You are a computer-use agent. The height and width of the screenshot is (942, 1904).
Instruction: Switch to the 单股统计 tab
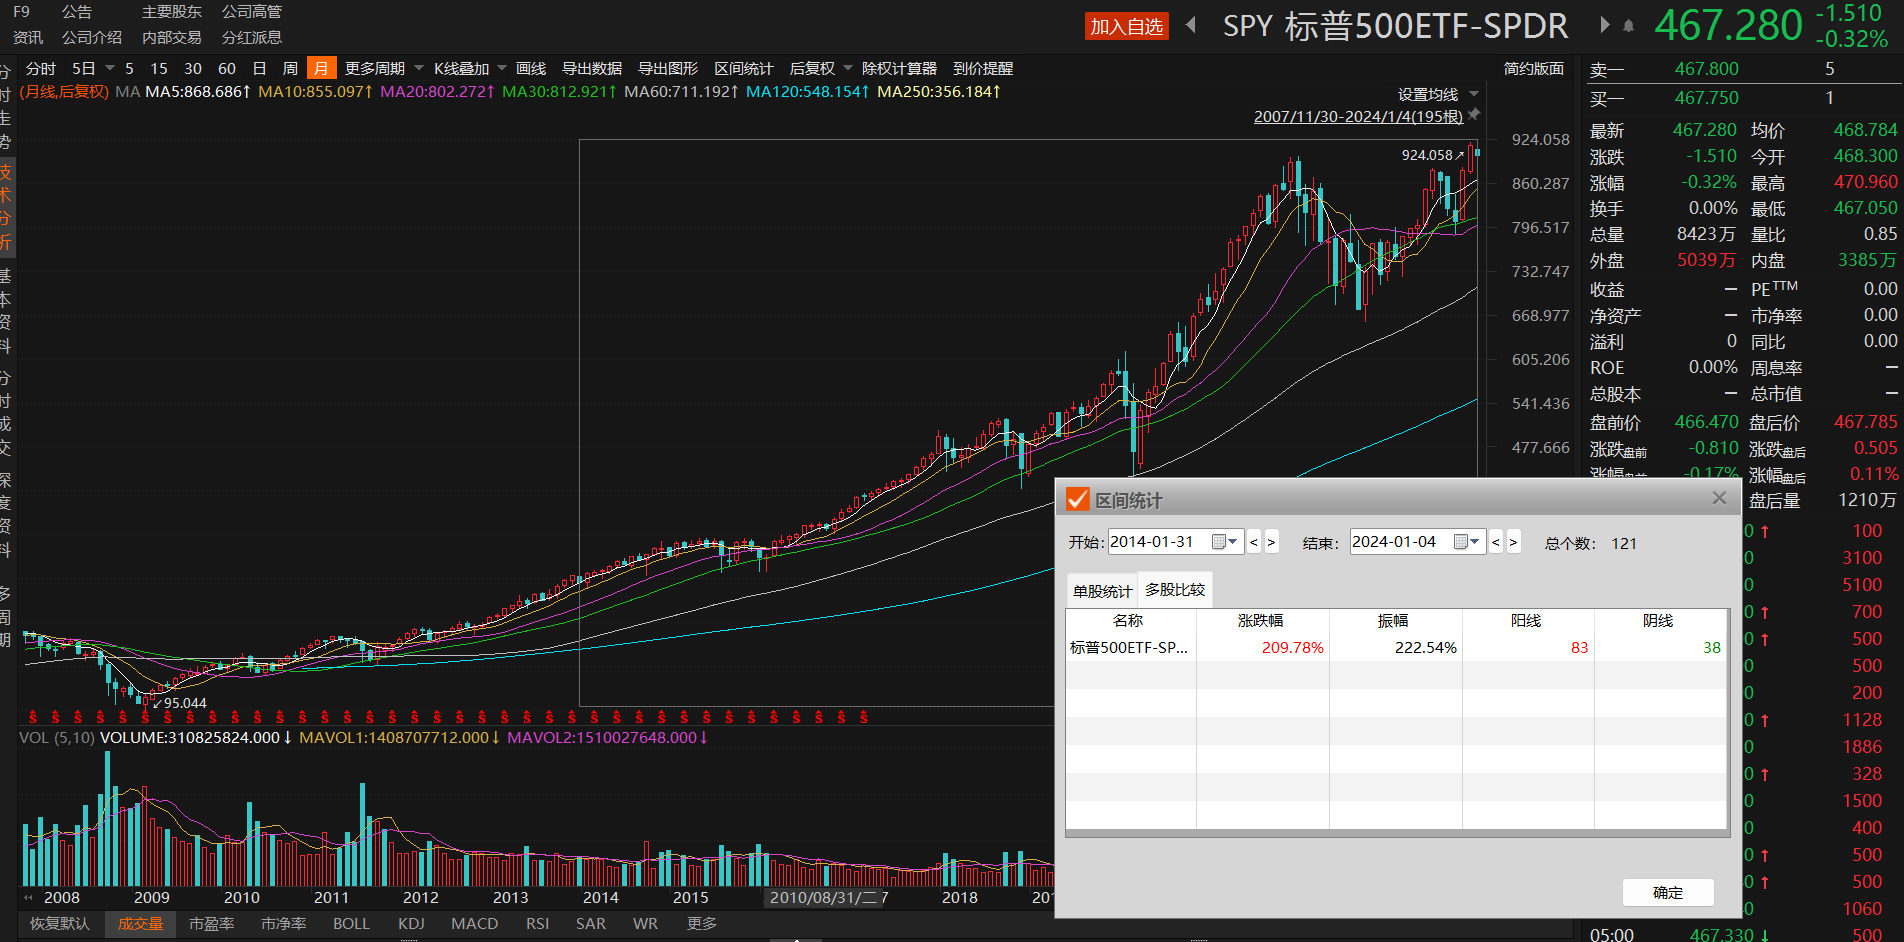point(1102,591)
